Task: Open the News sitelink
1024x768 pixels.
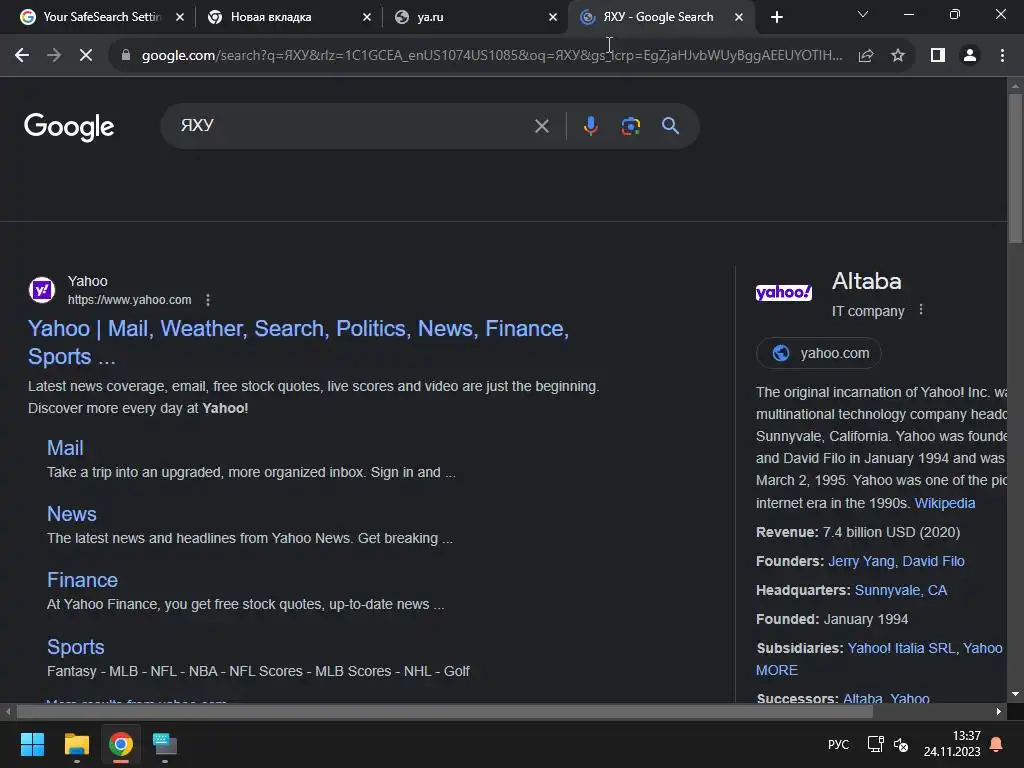Action: pyautogui.click(x=71, y=514)
